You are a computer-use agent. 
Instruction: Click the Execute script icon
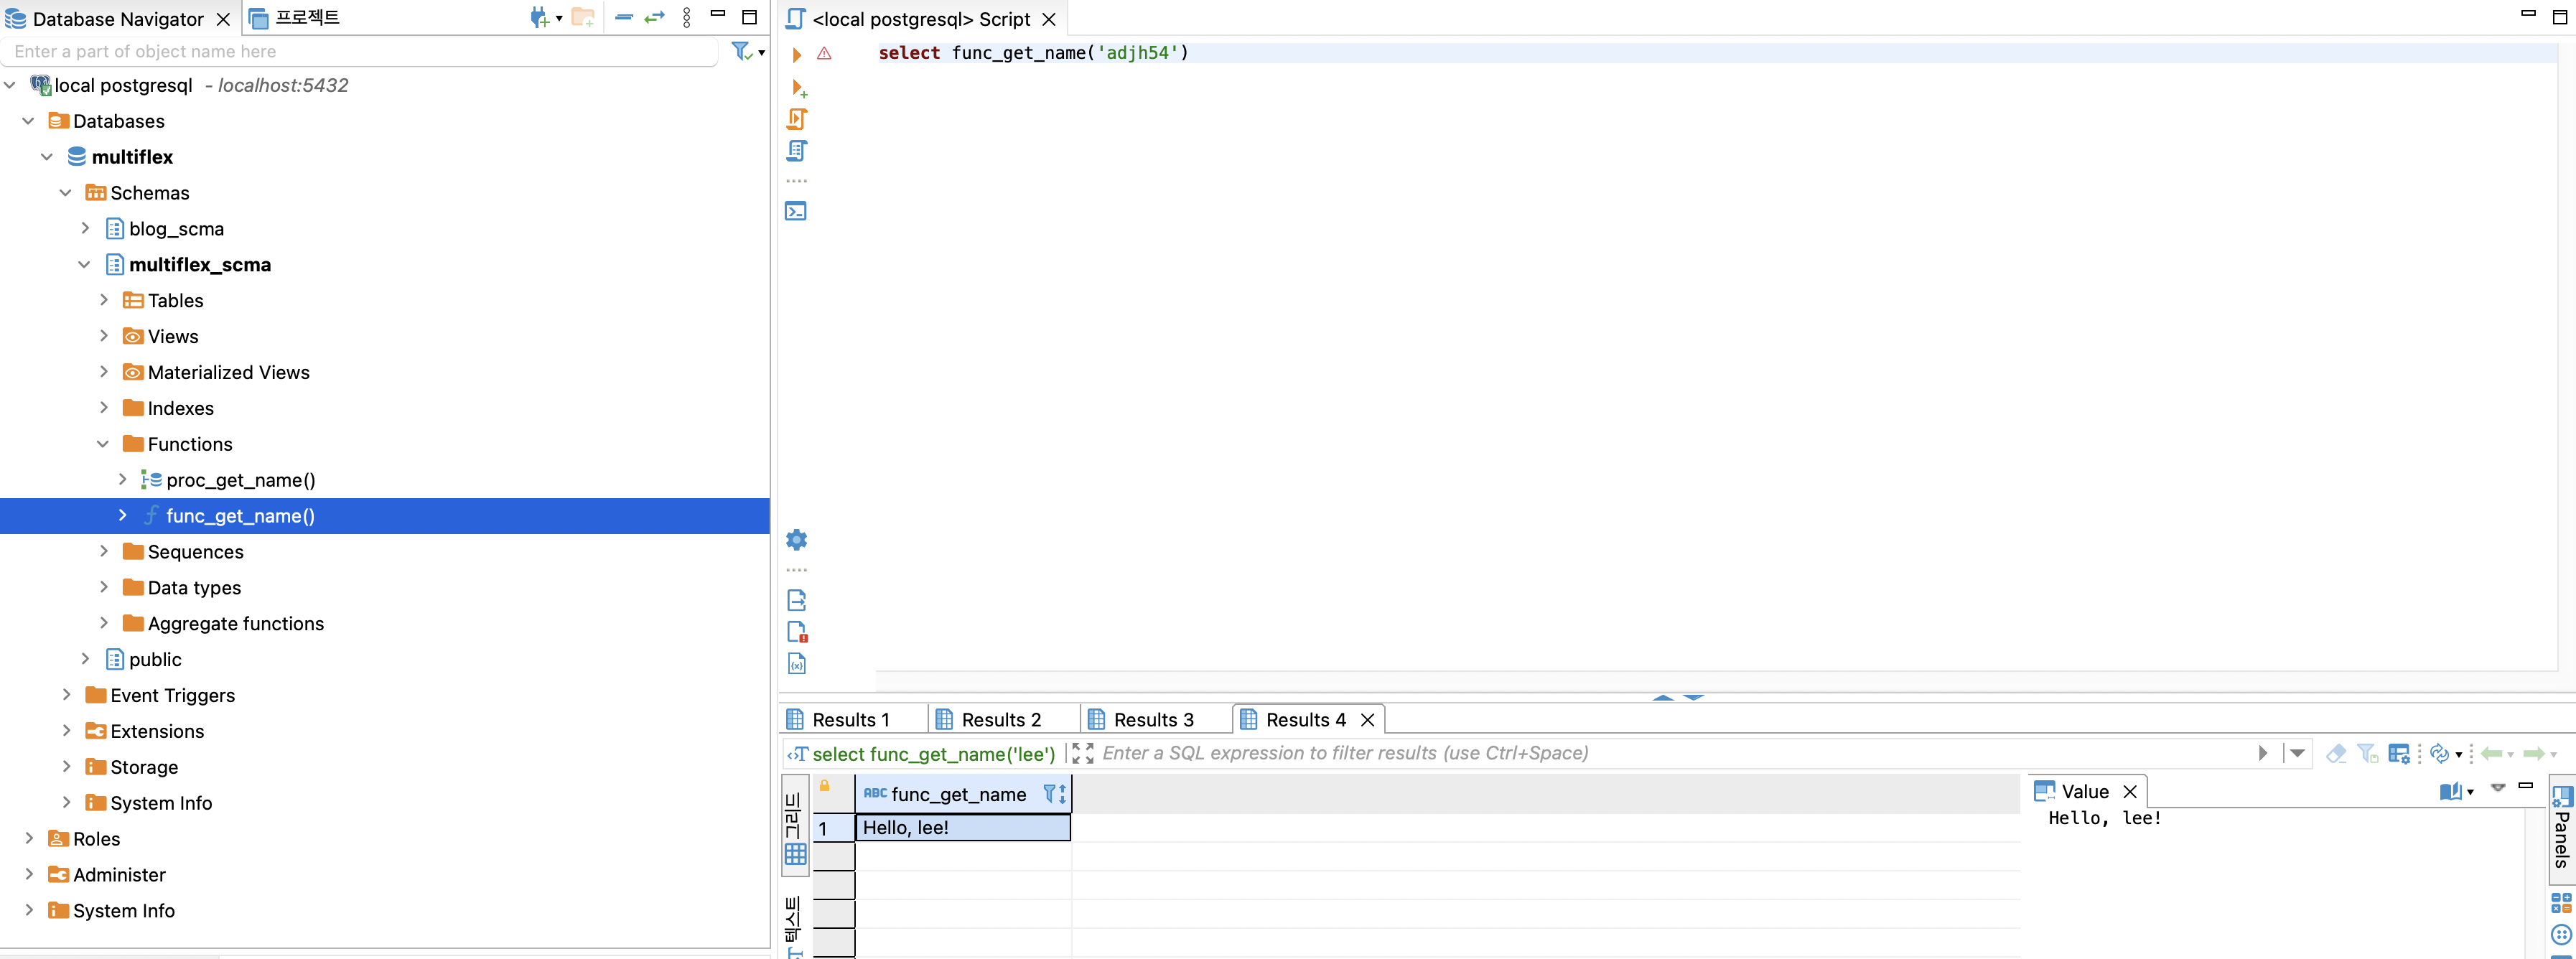click(796, 119)
